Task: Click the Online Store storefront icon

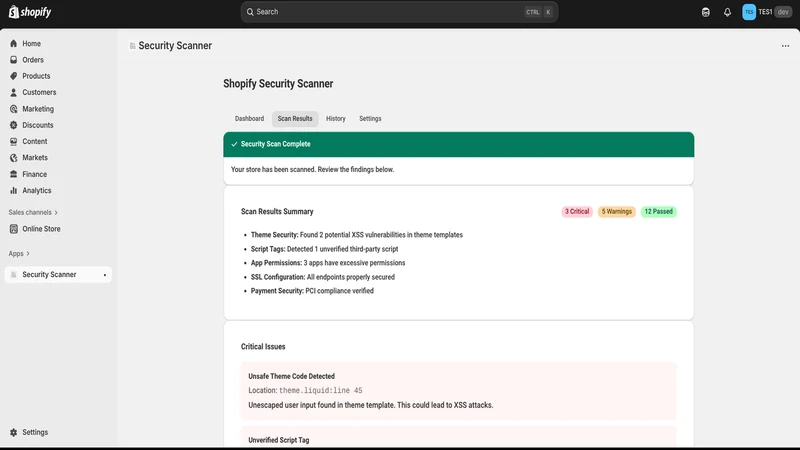Action: (x=14, y=229)
